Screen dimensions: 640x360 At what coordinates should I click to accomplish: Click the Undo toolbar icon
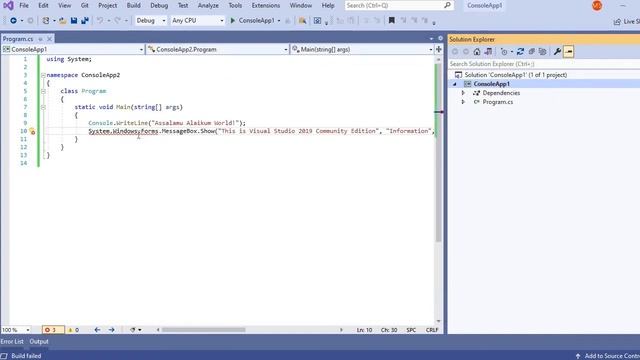click(x=100, y=20)
